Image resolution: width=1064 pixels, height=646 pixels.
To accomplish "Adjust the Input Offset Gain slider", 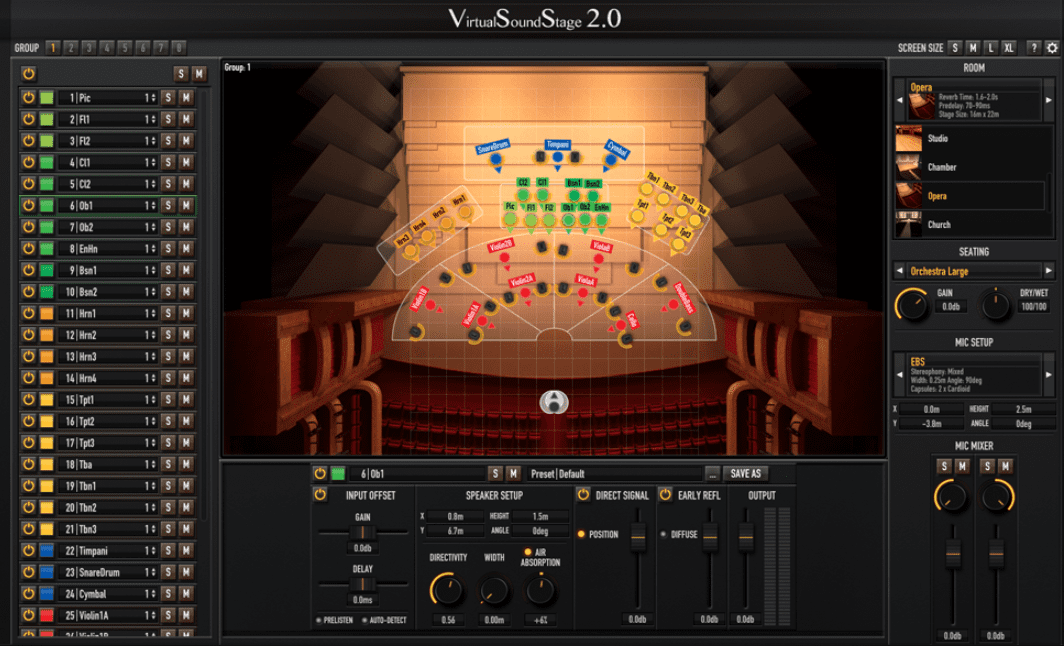I will pos(362,532).
